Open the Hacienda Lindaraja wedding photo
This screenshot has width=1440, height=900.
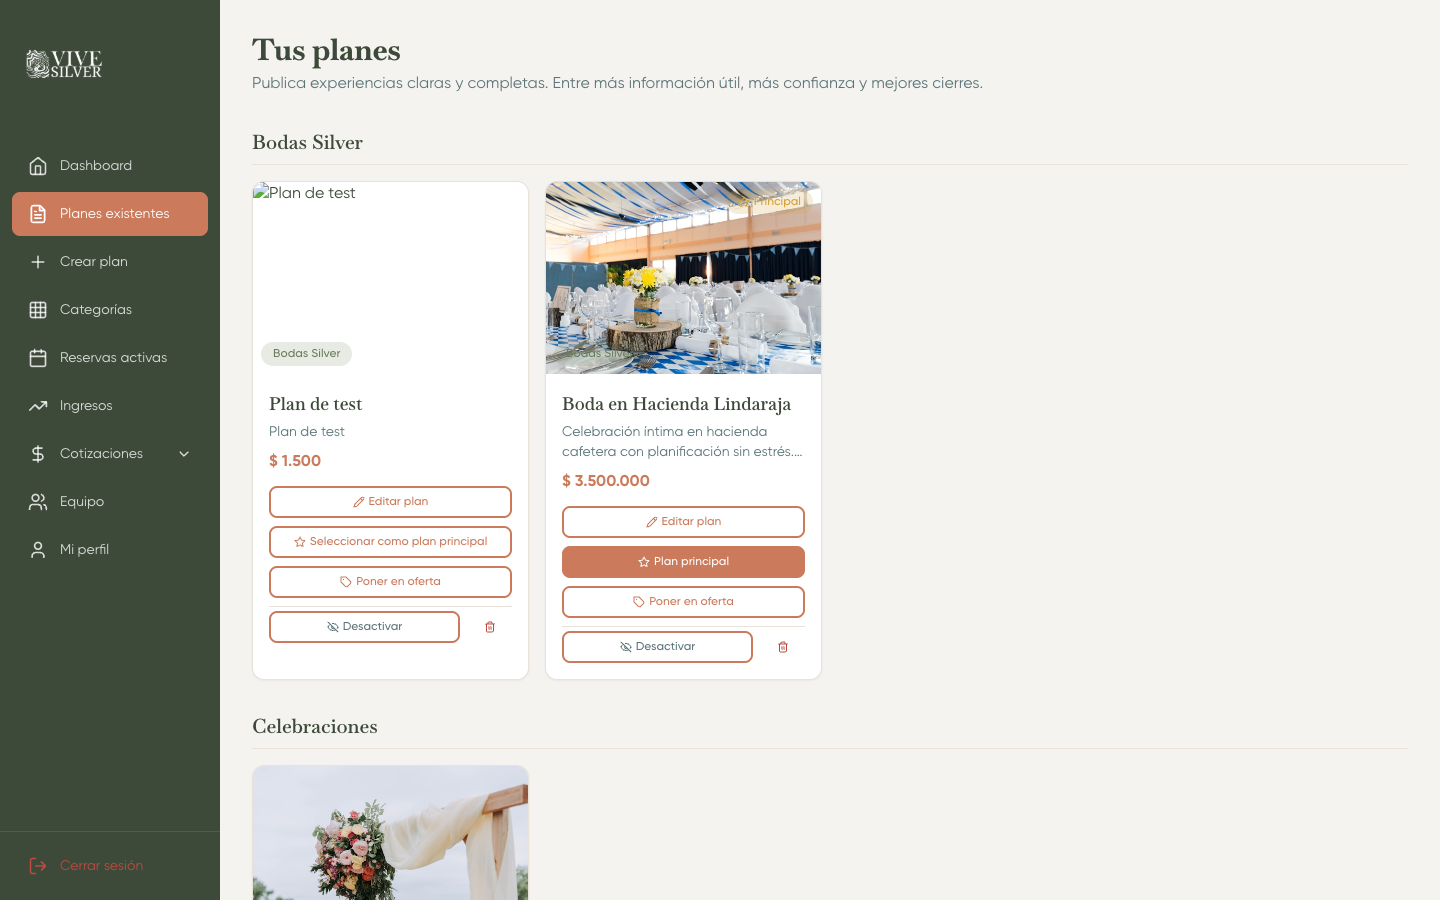point(683,278)
